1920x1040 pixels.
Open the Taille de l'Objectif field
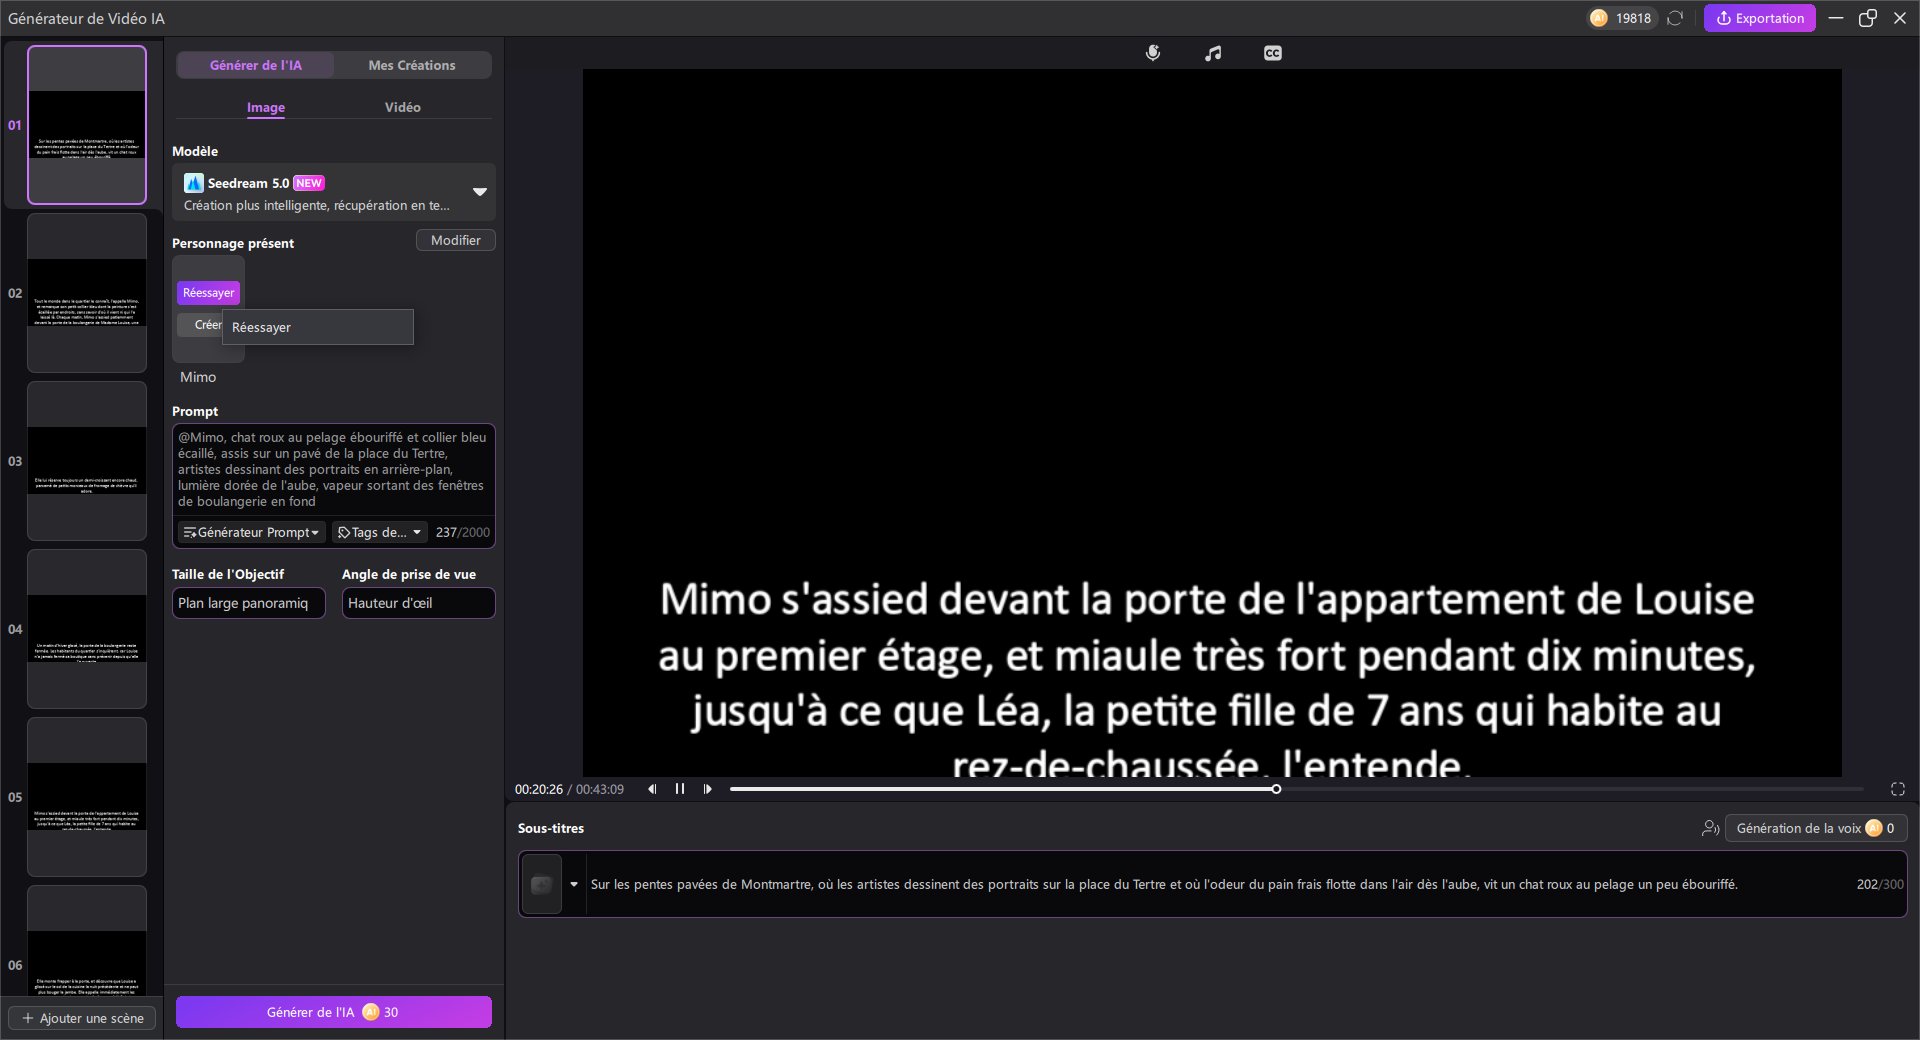[248, 603]
